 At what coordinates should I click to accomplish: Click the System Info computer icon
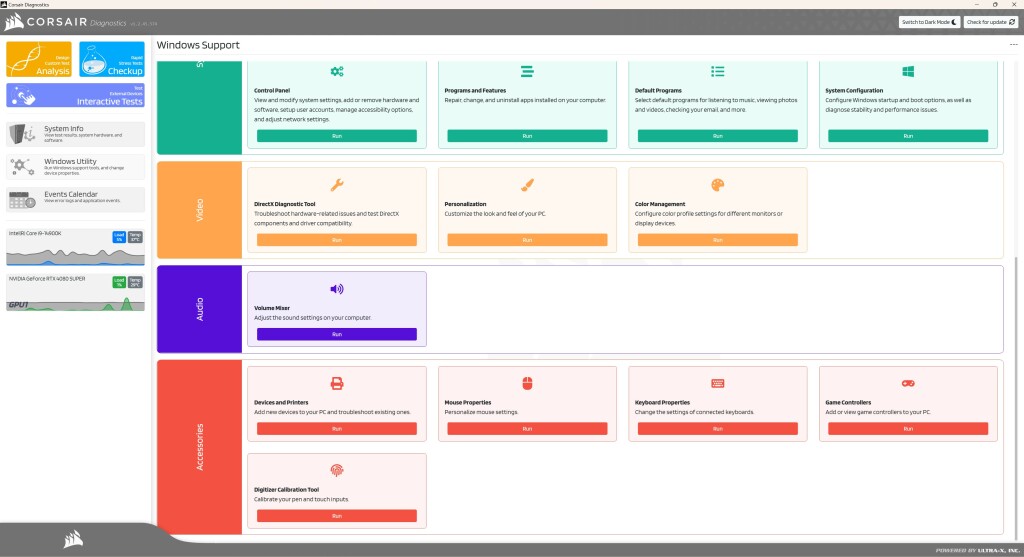tap(22, 134)
